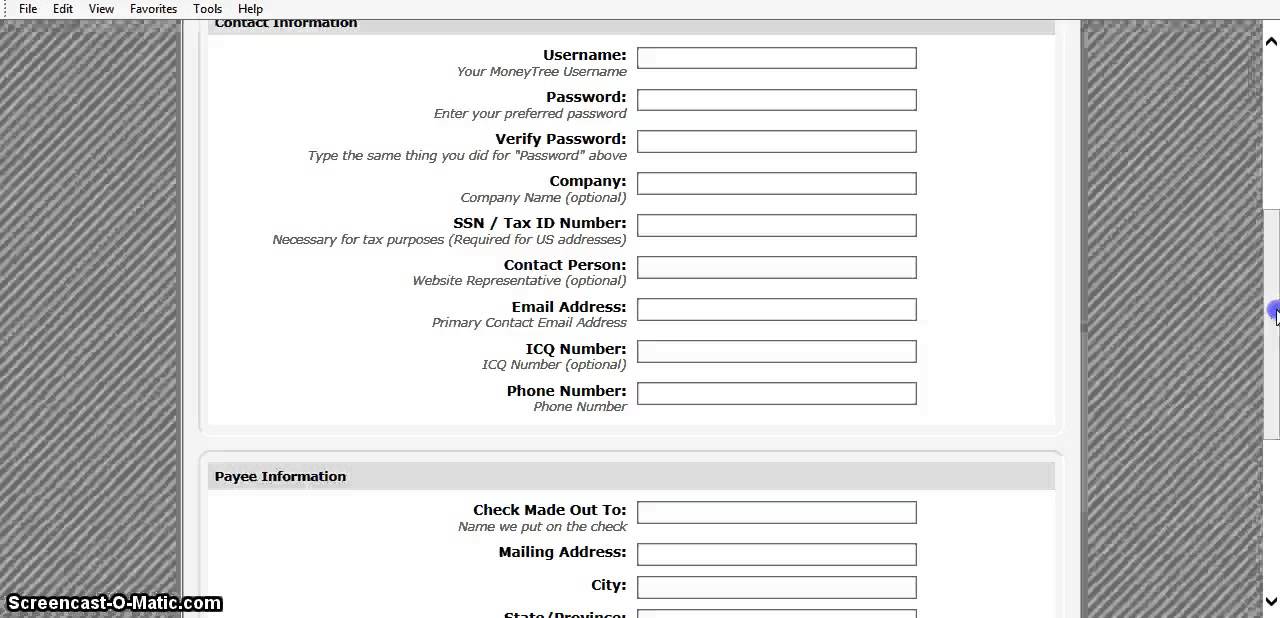Open the Tools menu
Screen dimensions: 1280x618
[x=208, y=9]
